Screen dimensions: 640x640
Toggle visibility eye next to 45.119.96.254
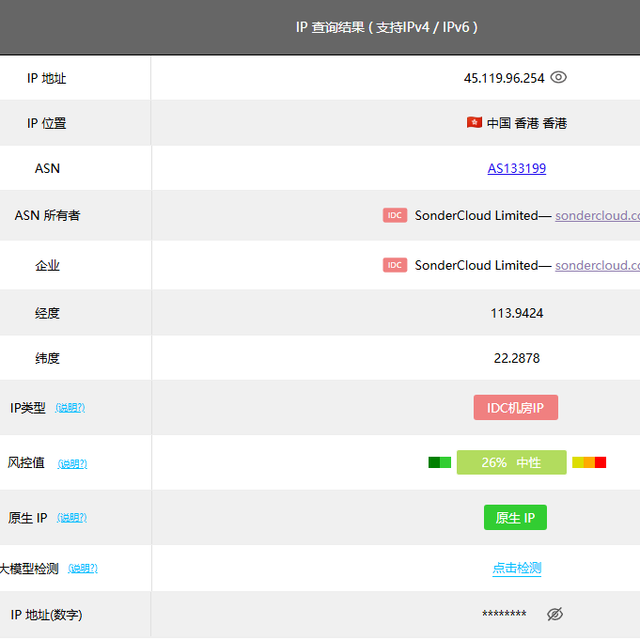[558, 77]
